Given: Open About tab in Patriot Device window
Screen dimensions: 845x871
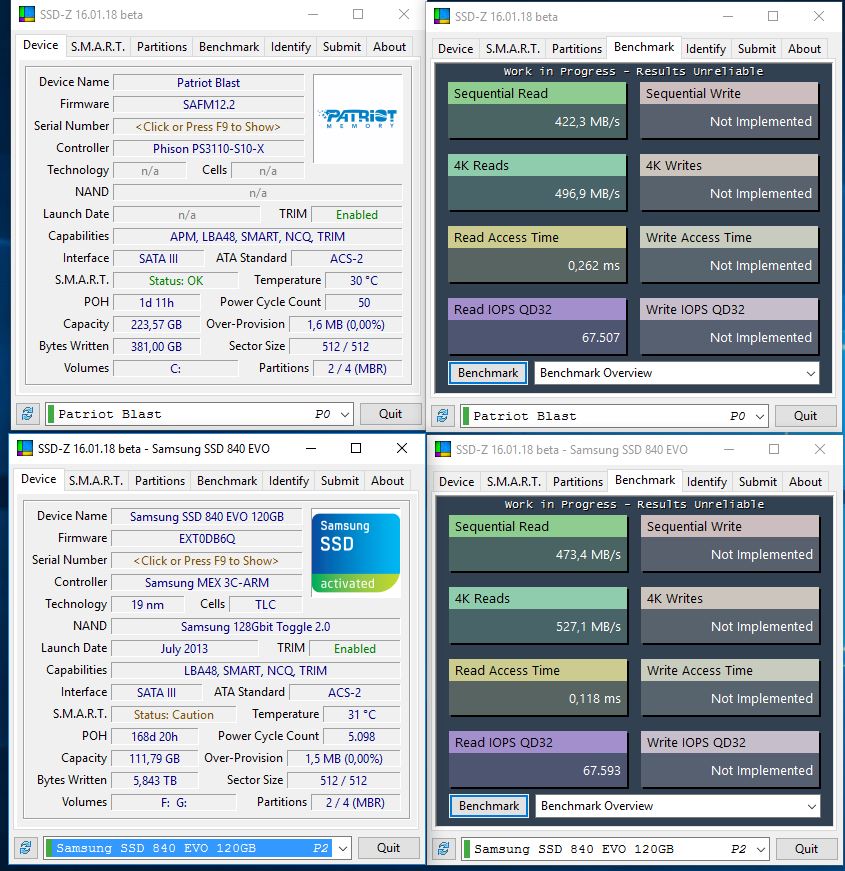Looking at the screenshot, I should tap(389, 47).
